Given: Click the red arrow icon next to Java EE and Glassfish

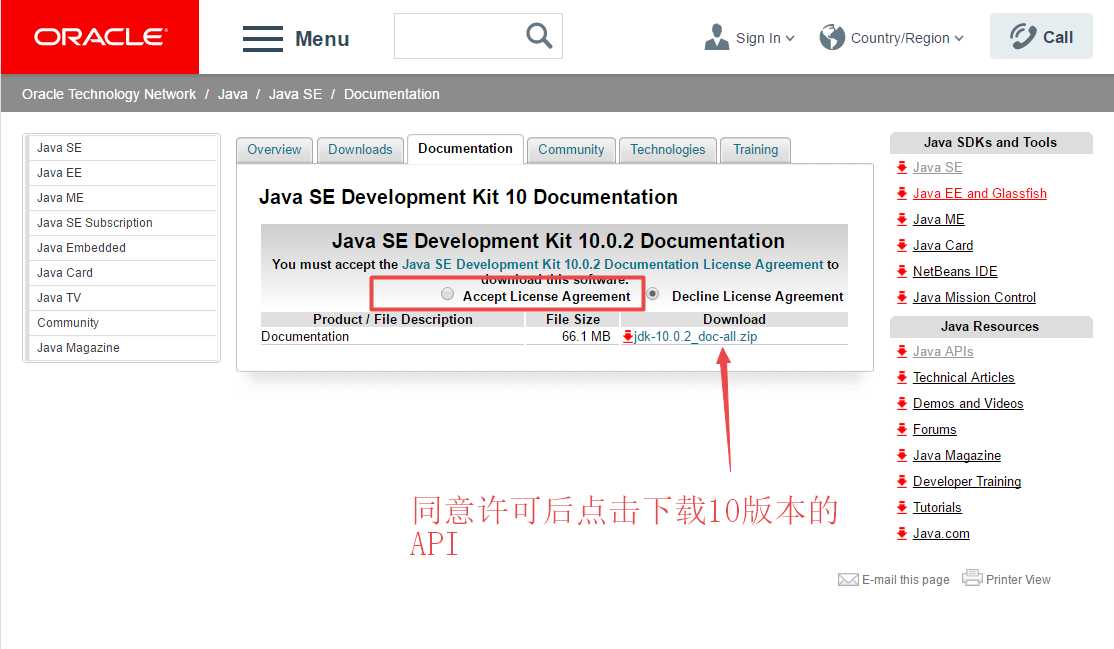Looking at the screenshot, I should (902, 193).
